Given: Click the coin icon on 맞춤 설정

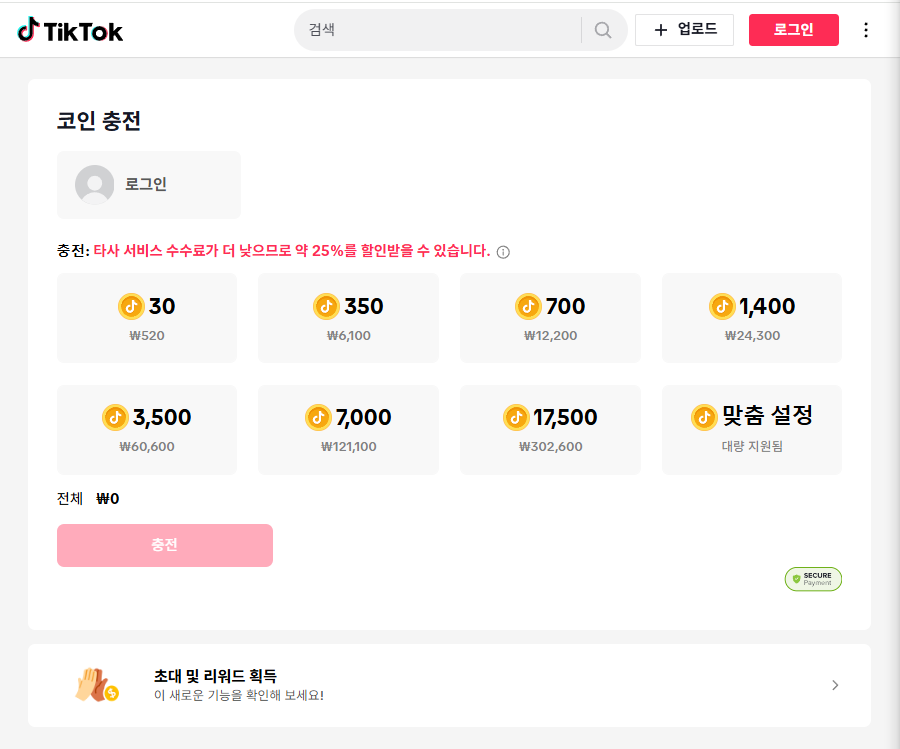Looking at the screenshot, I should pyautogui.click(x=704, y=417).
